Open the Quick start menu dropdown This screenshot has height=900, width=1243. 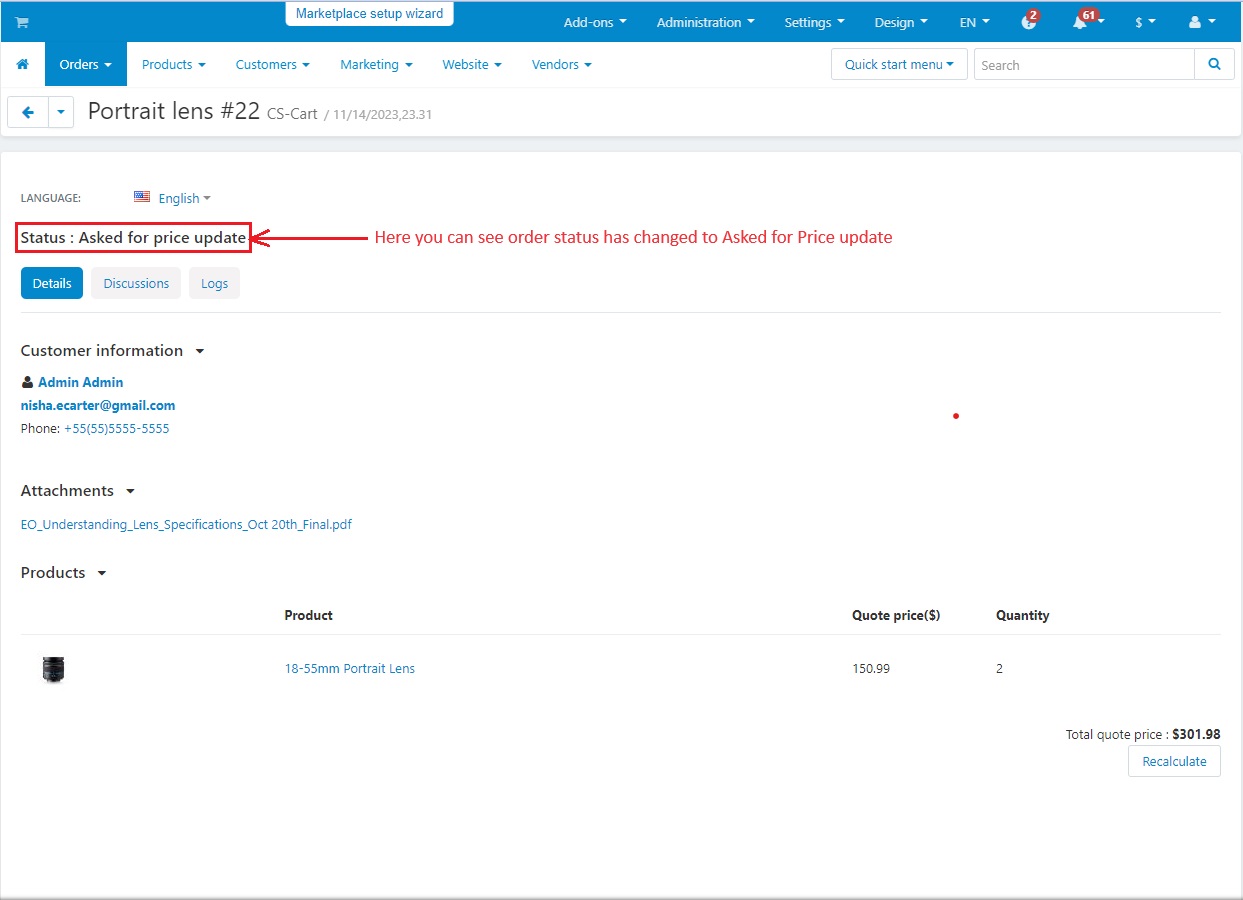click(x=899, y=64)
